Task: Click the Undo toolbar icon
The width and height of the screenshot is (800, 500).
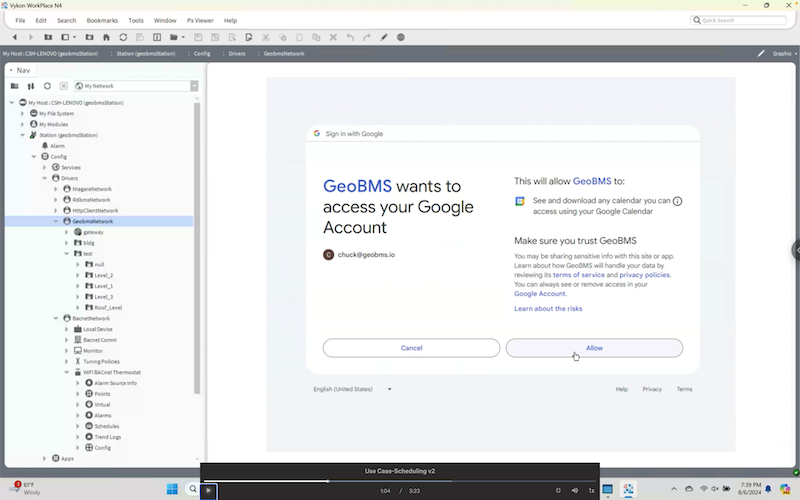Action: [350, 37]
